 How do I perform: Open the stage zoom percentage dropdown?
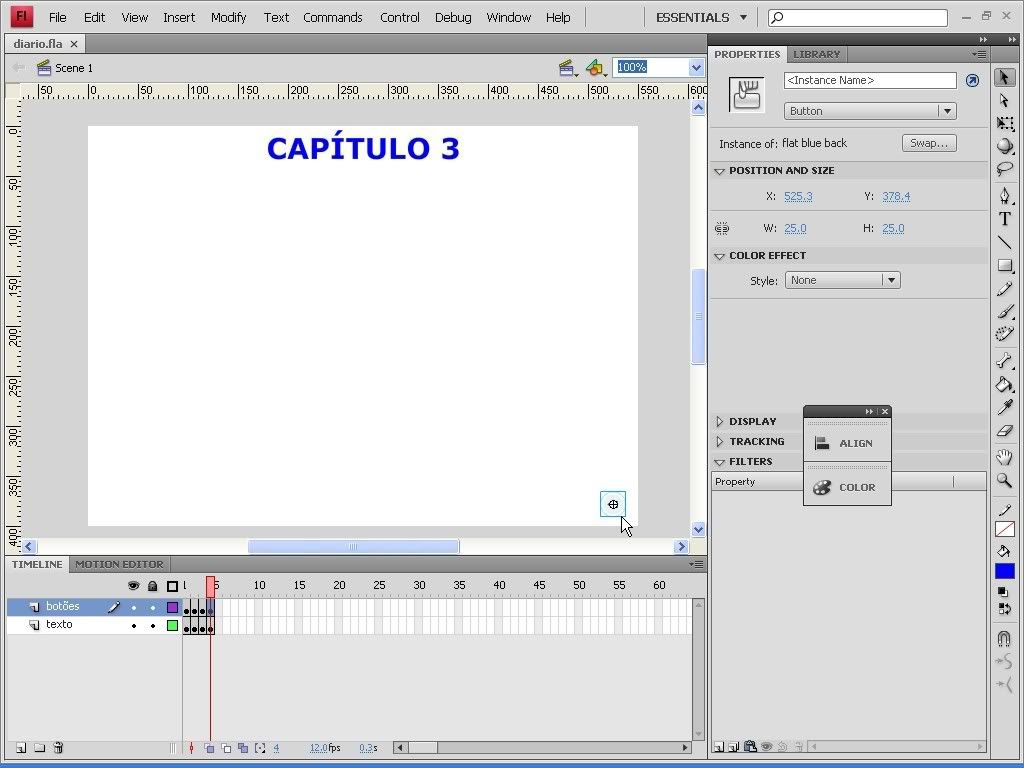696,67
